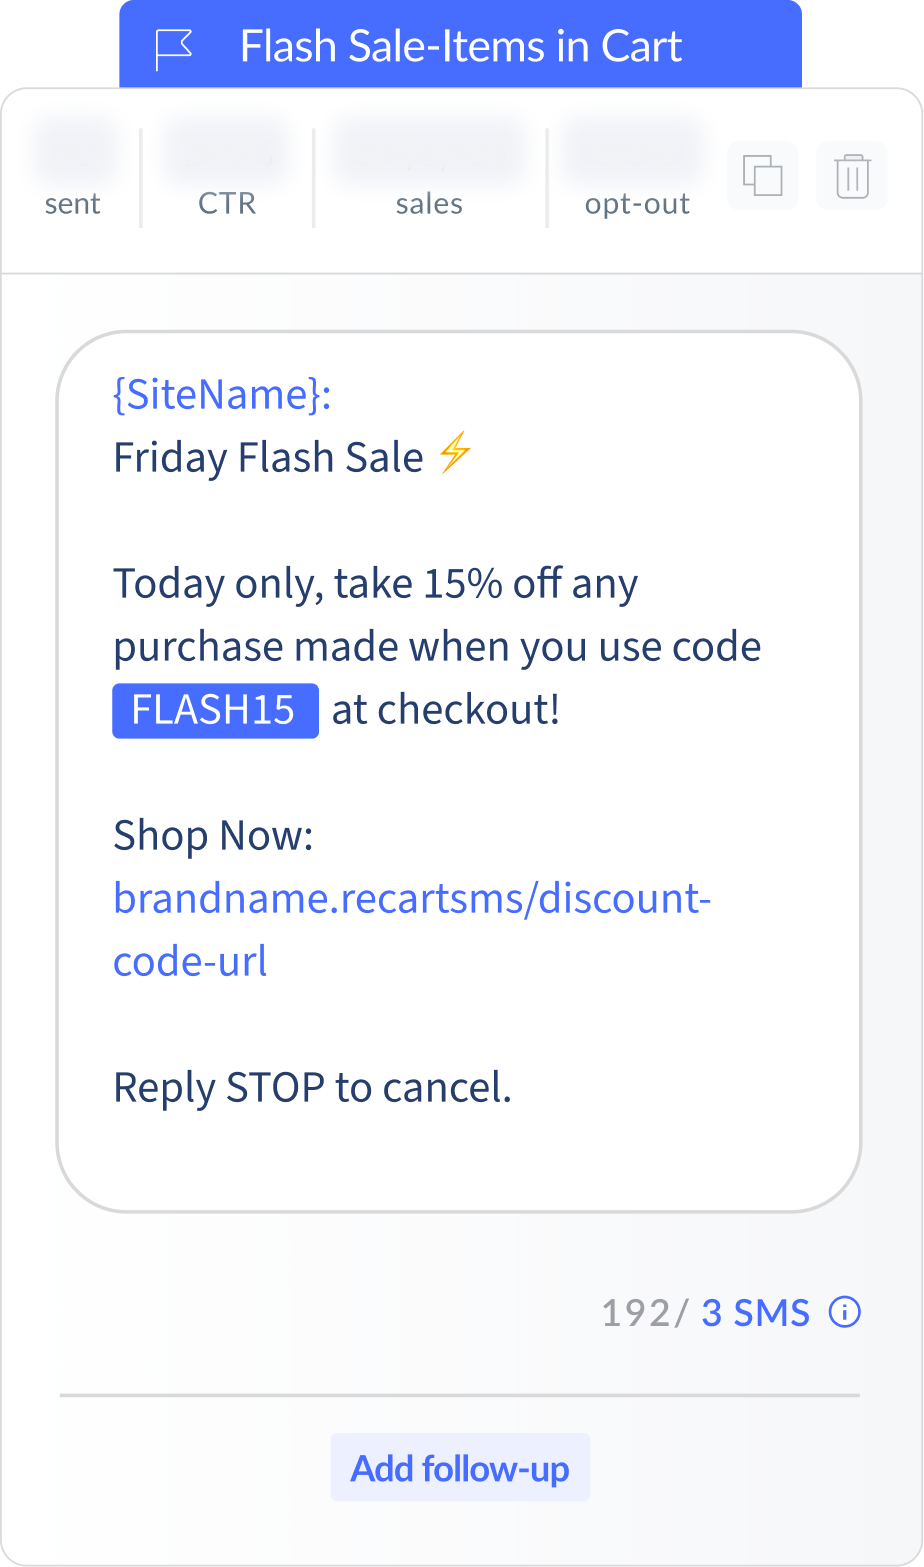Click the SMS count info icon
Viewport: 924px width, 1567px height.
845,1311
